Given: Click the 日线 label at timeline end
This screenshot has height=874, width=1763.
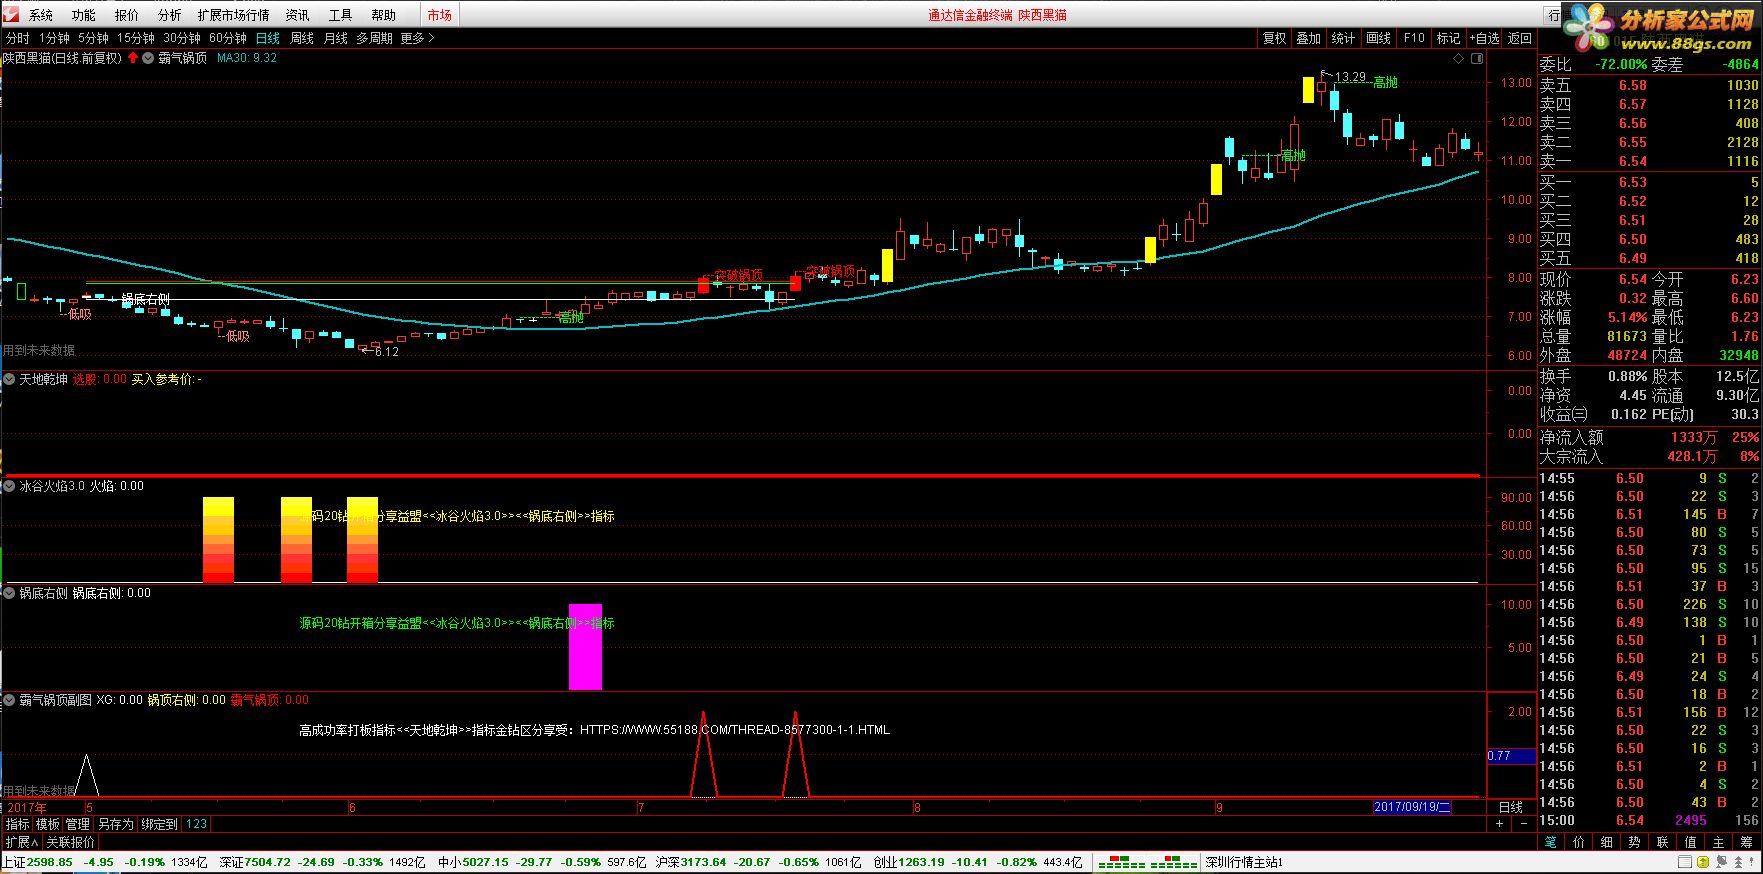Looking at the screenshot, I should pyautogui.click(x=1510, y=807).
